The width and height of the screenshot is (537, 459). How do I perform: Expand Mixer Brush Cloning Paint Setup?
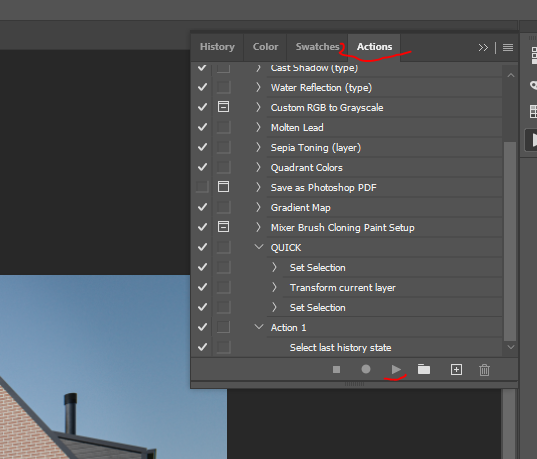click(258, 227)
